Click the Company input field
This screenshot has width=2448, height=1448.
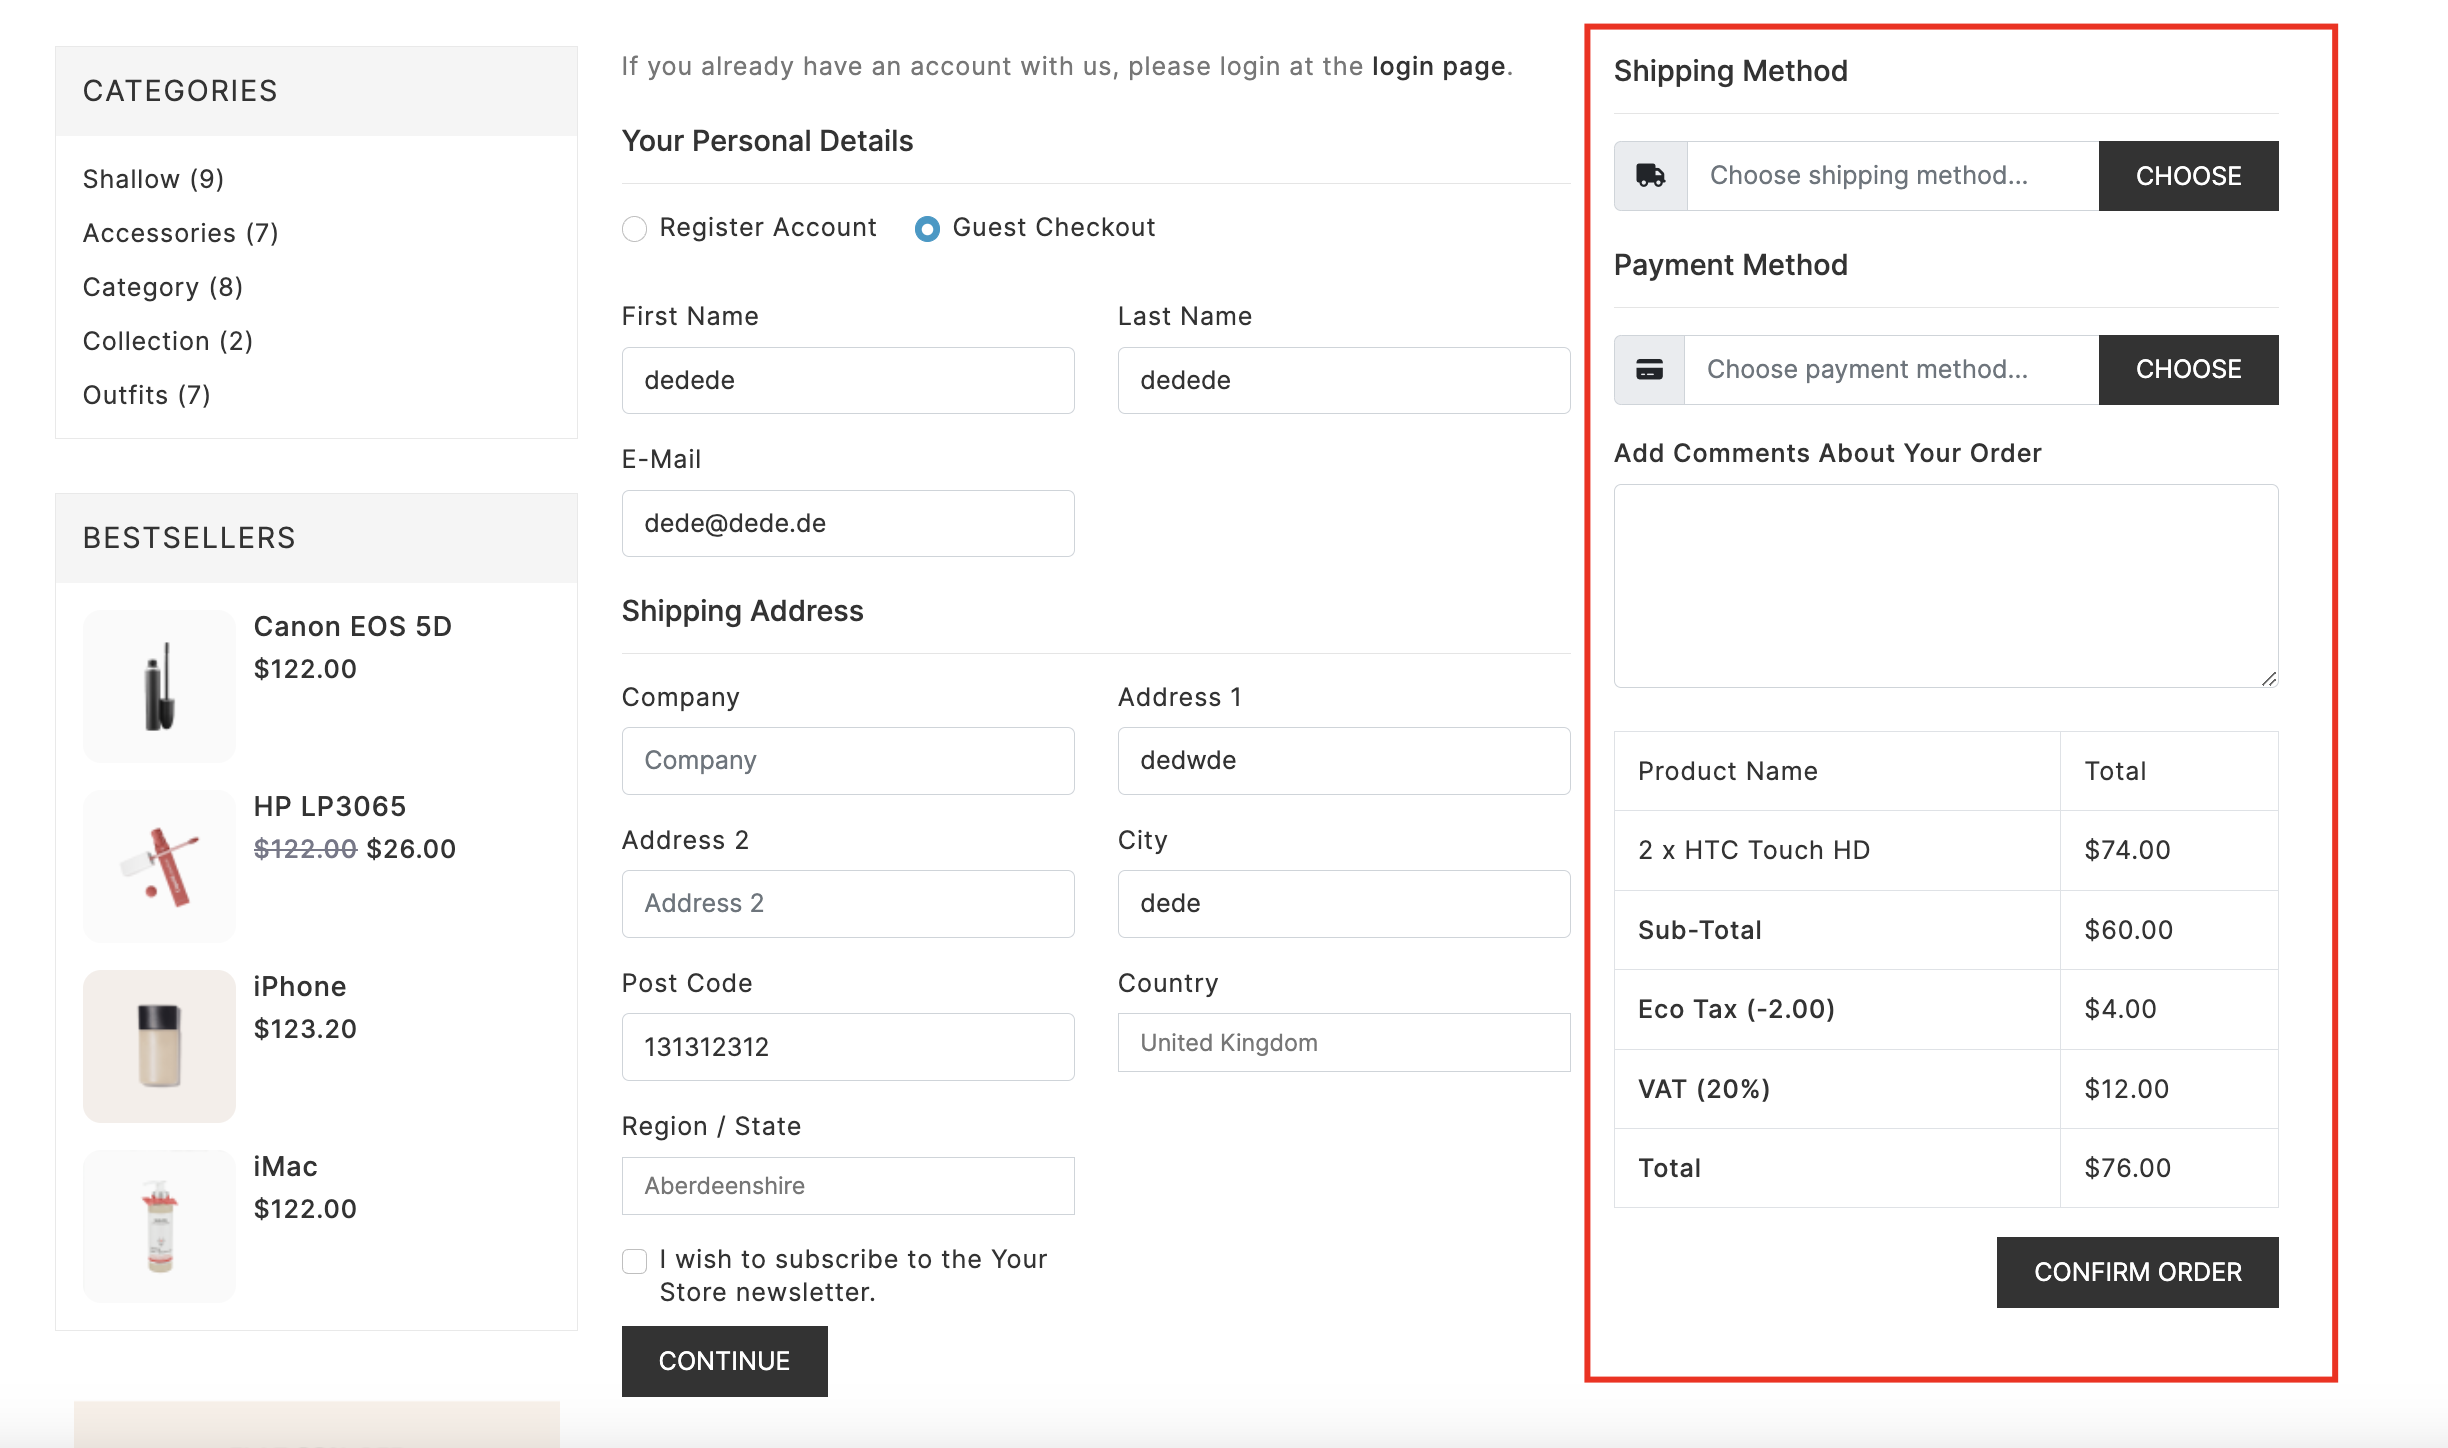(848, 761)
